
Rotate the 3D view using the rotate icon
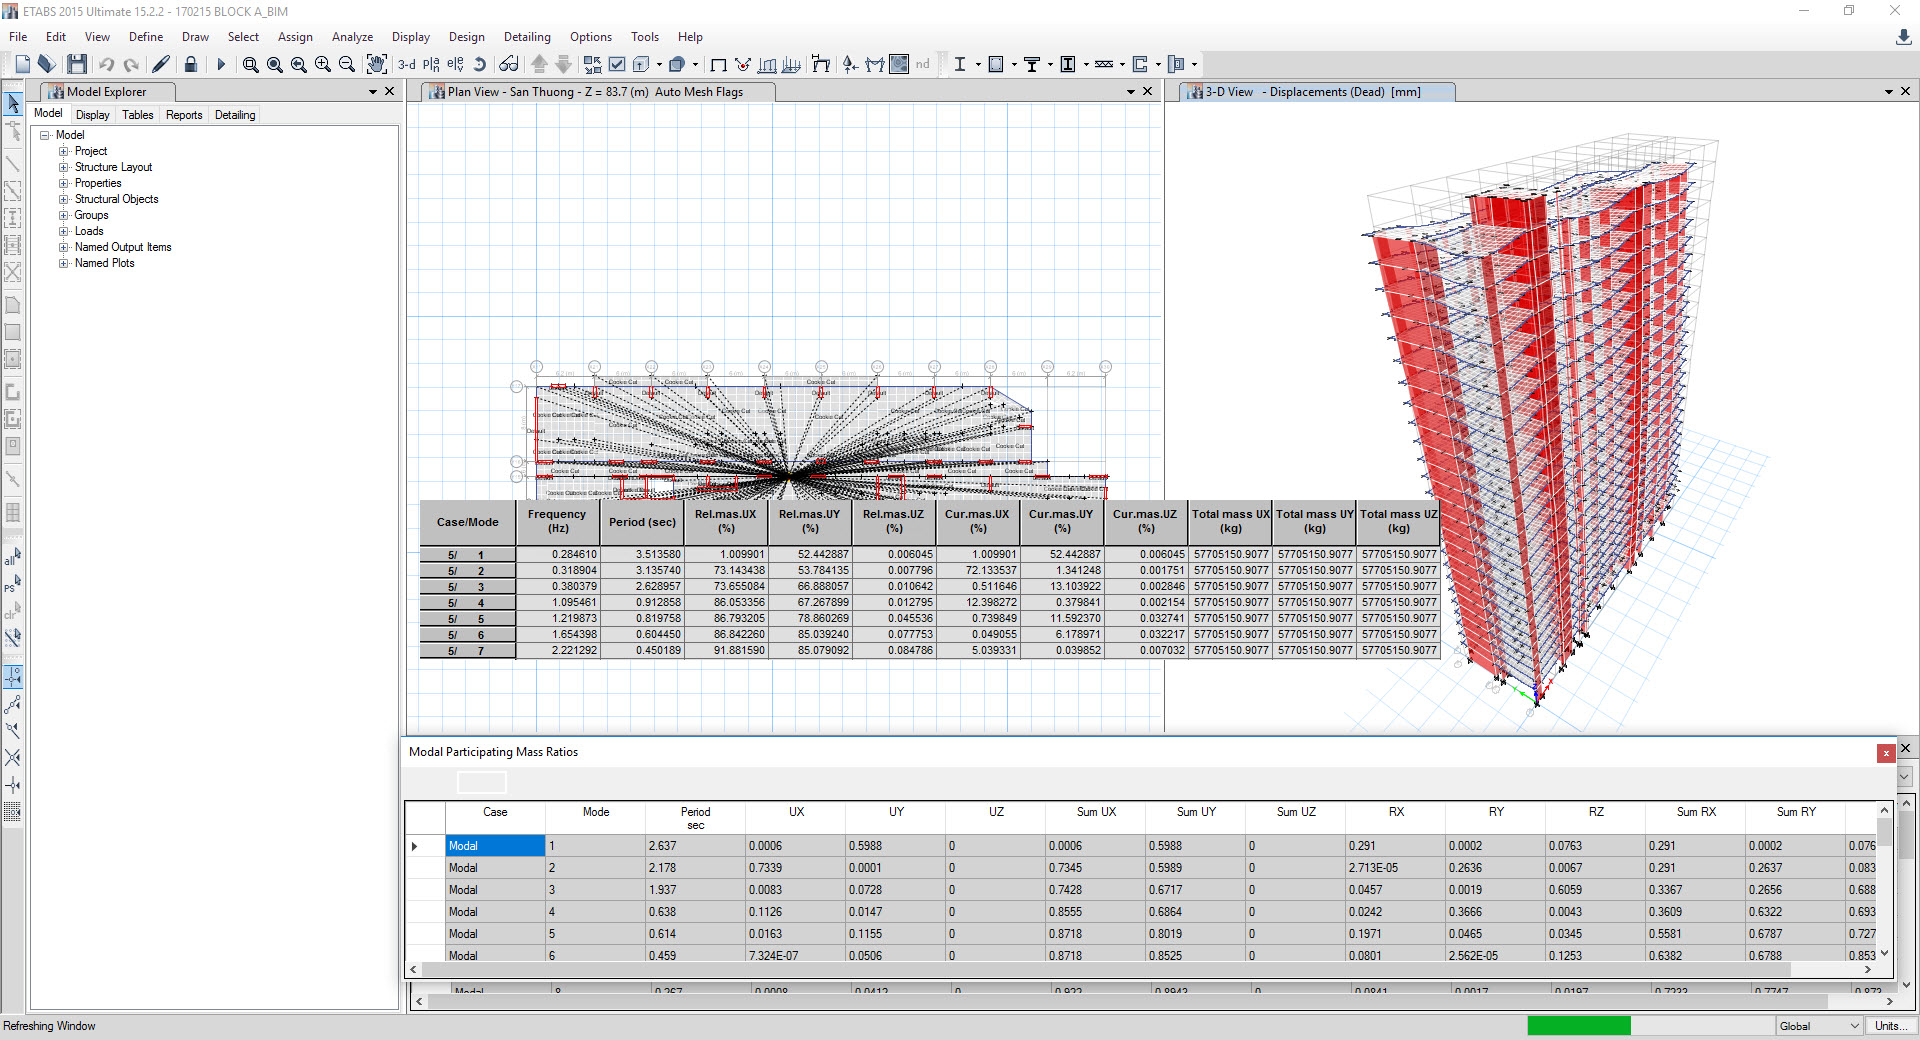[480, 64]
